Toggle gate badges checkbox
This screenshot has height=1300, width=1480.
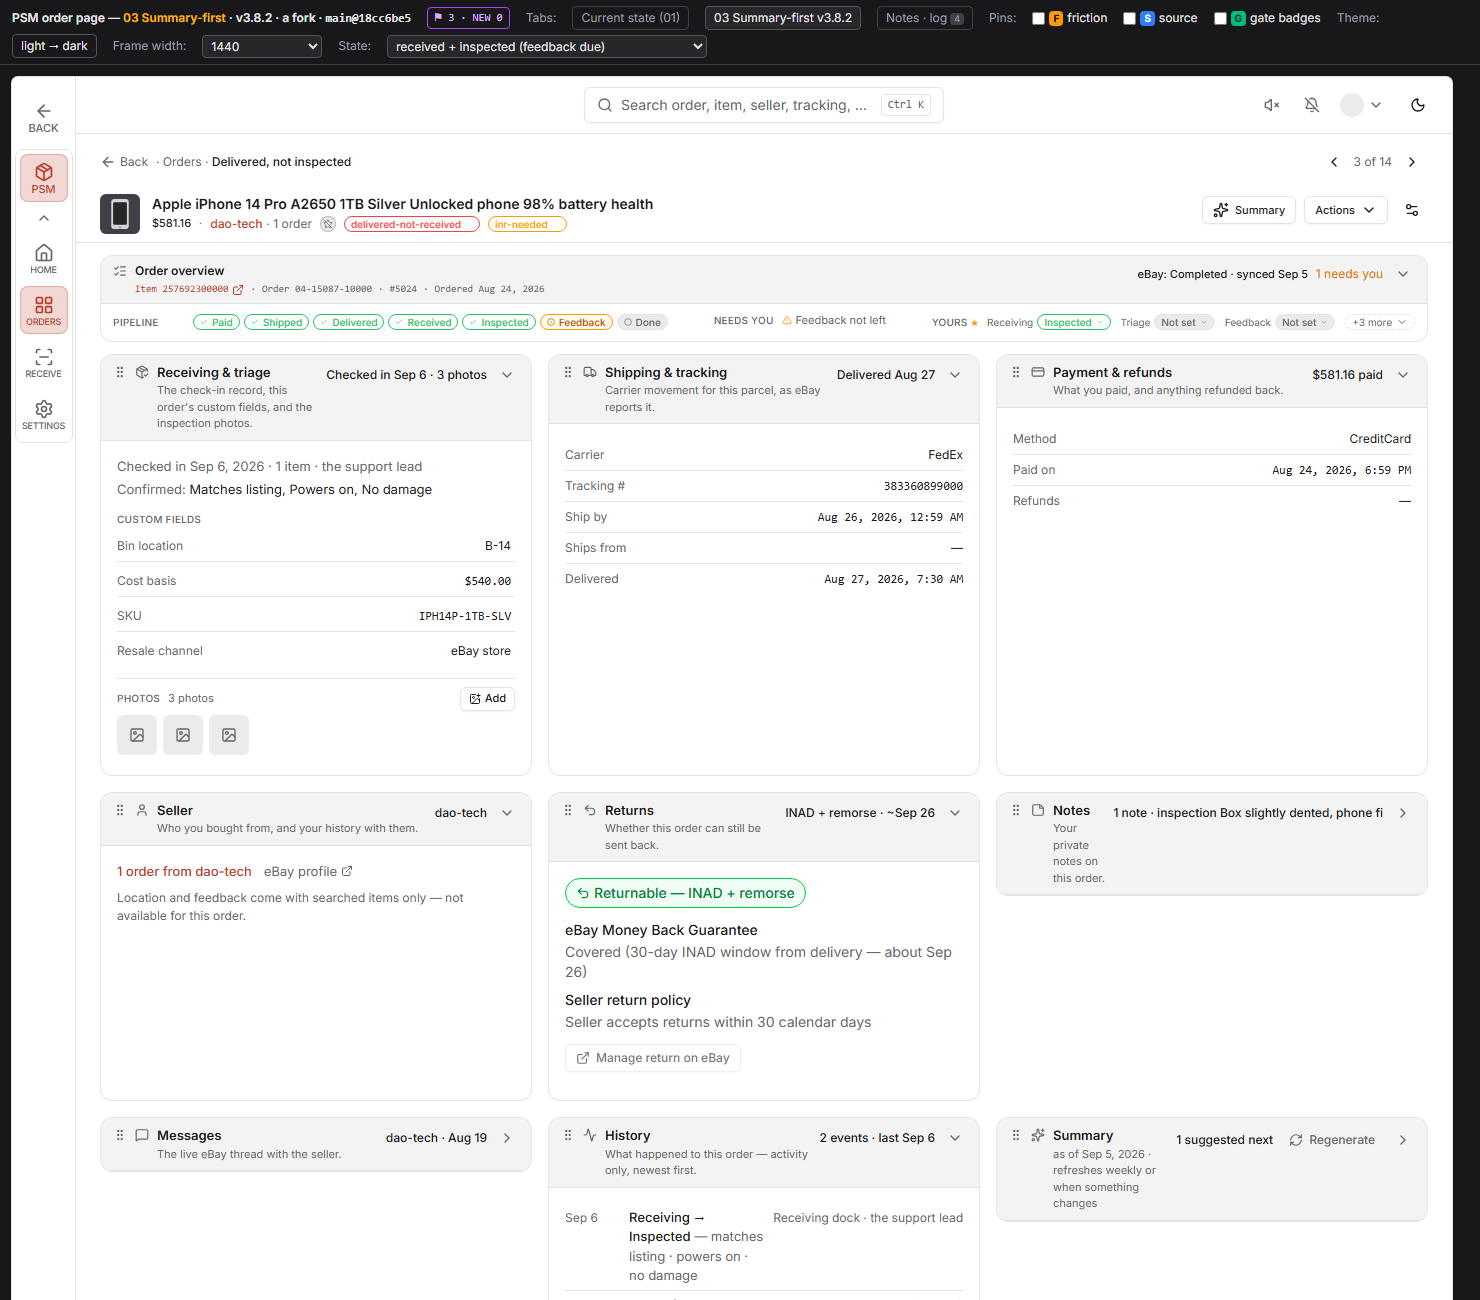click(1220, 18)
